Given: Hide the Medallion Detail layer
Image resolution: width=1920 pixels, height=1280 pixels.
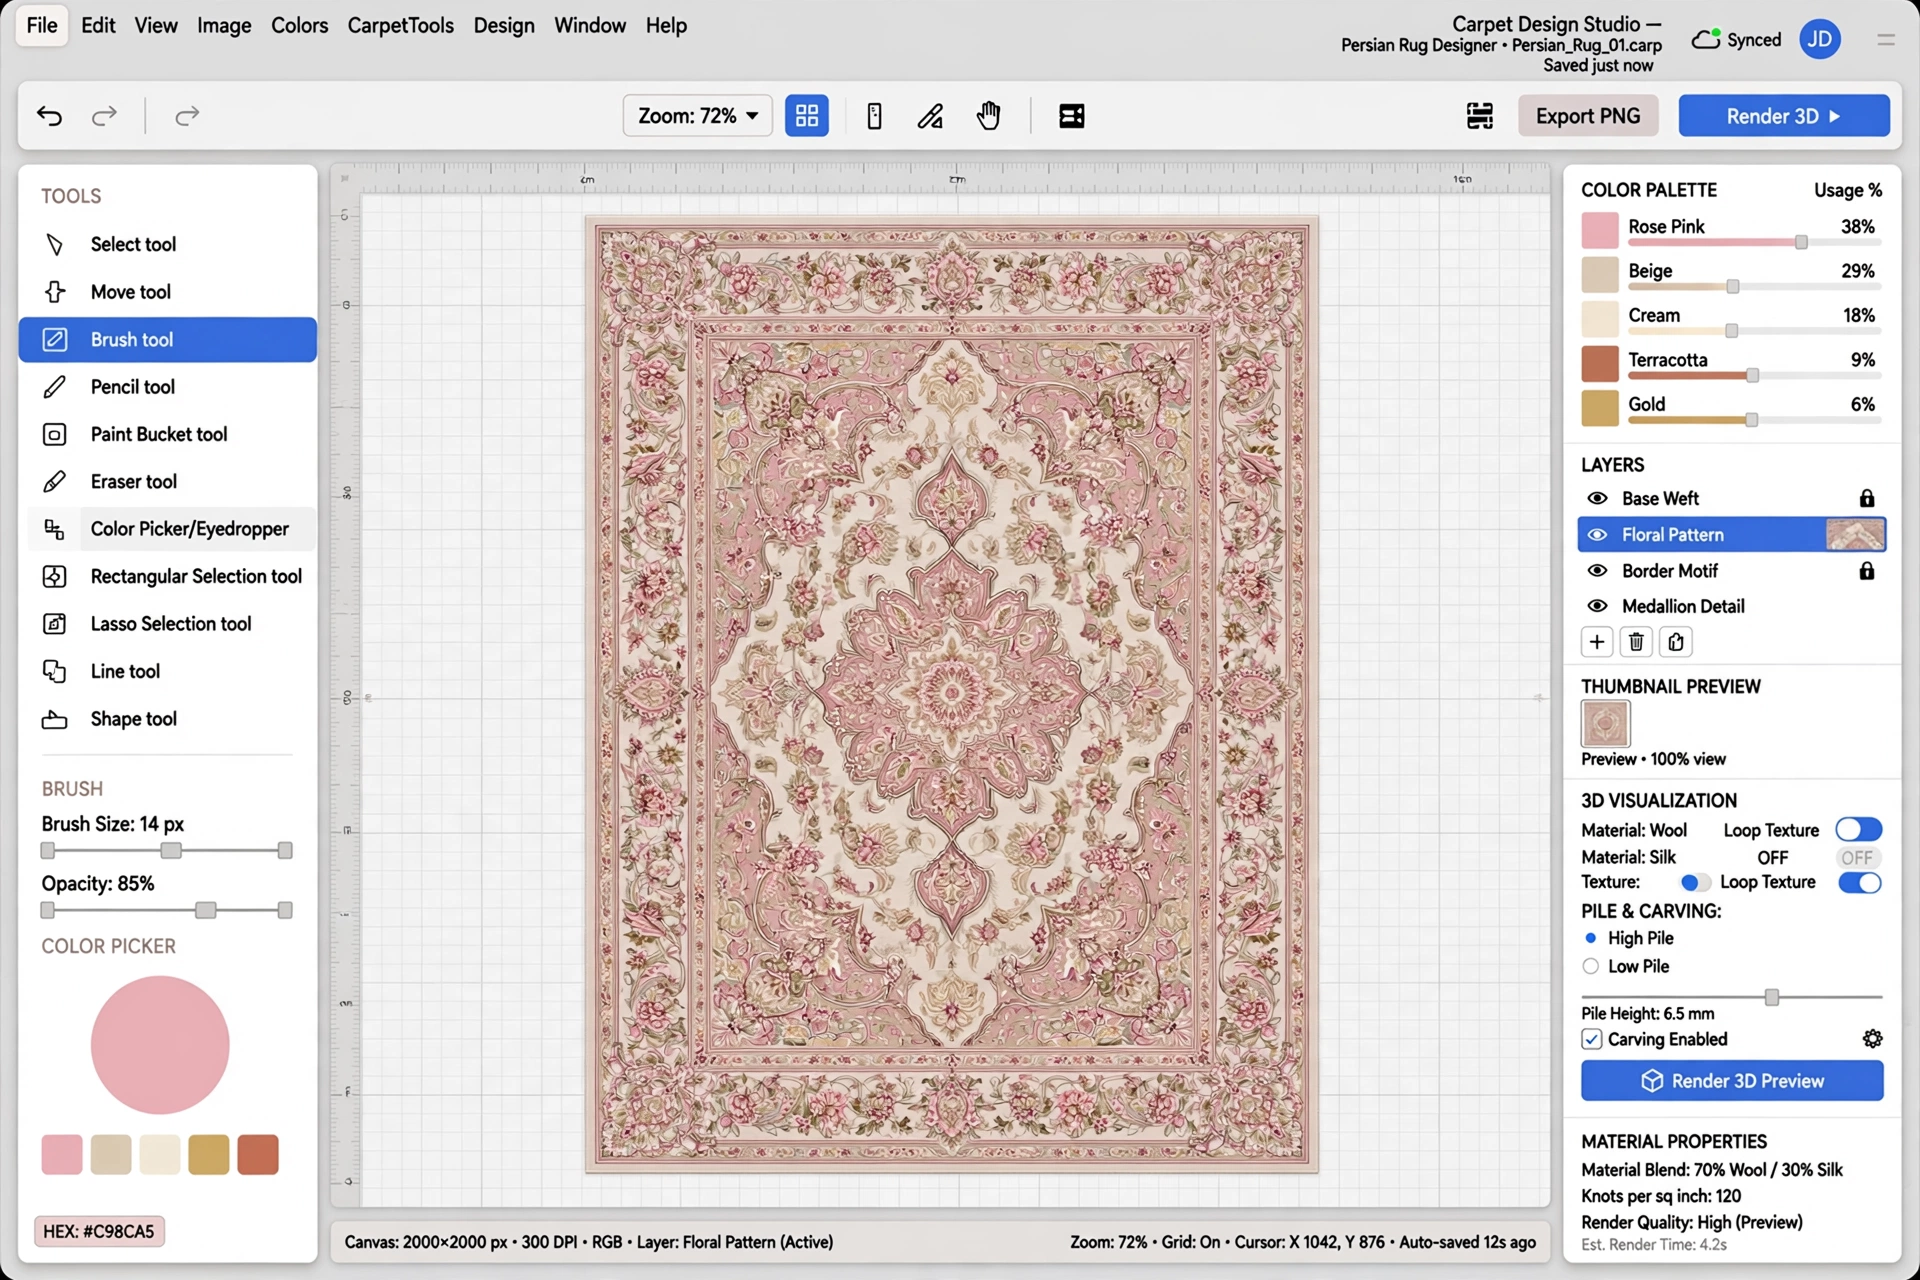Looking at the screenshot, I should click(1597, 606).
